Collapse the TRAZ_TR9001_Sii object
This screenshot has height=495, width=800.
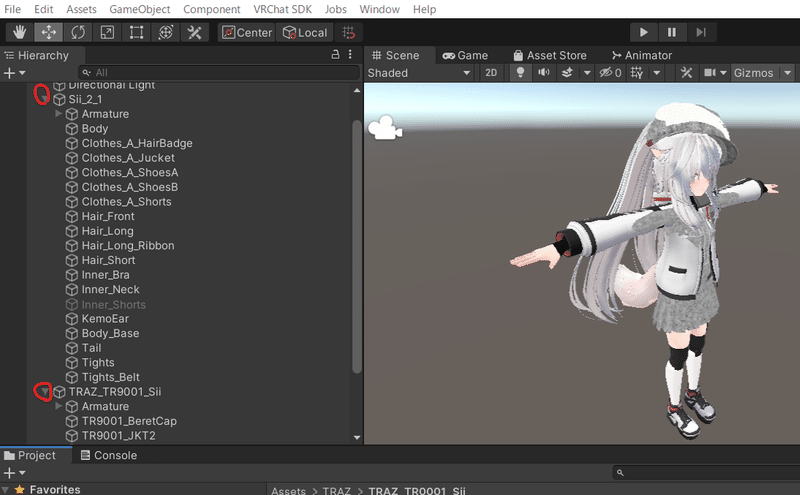pos(45,391)
